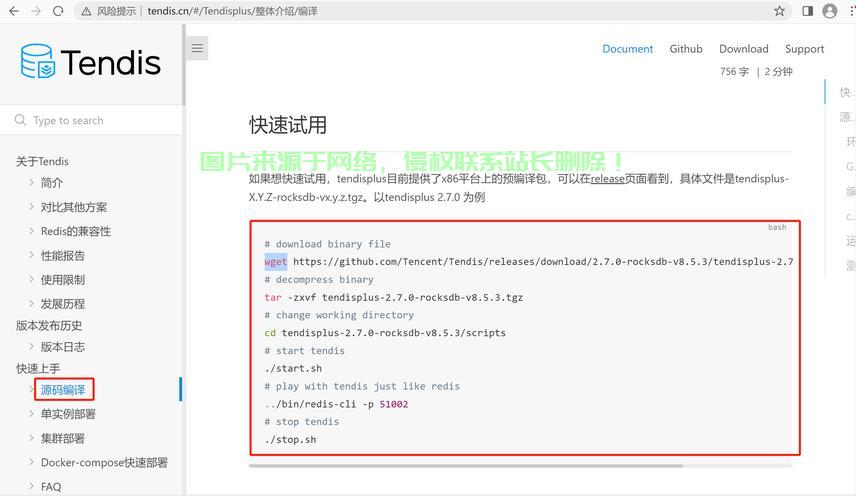Expand the chevron beside 发展历程
The width and height of the screenshot is (856, 500).
coord(31,303)
